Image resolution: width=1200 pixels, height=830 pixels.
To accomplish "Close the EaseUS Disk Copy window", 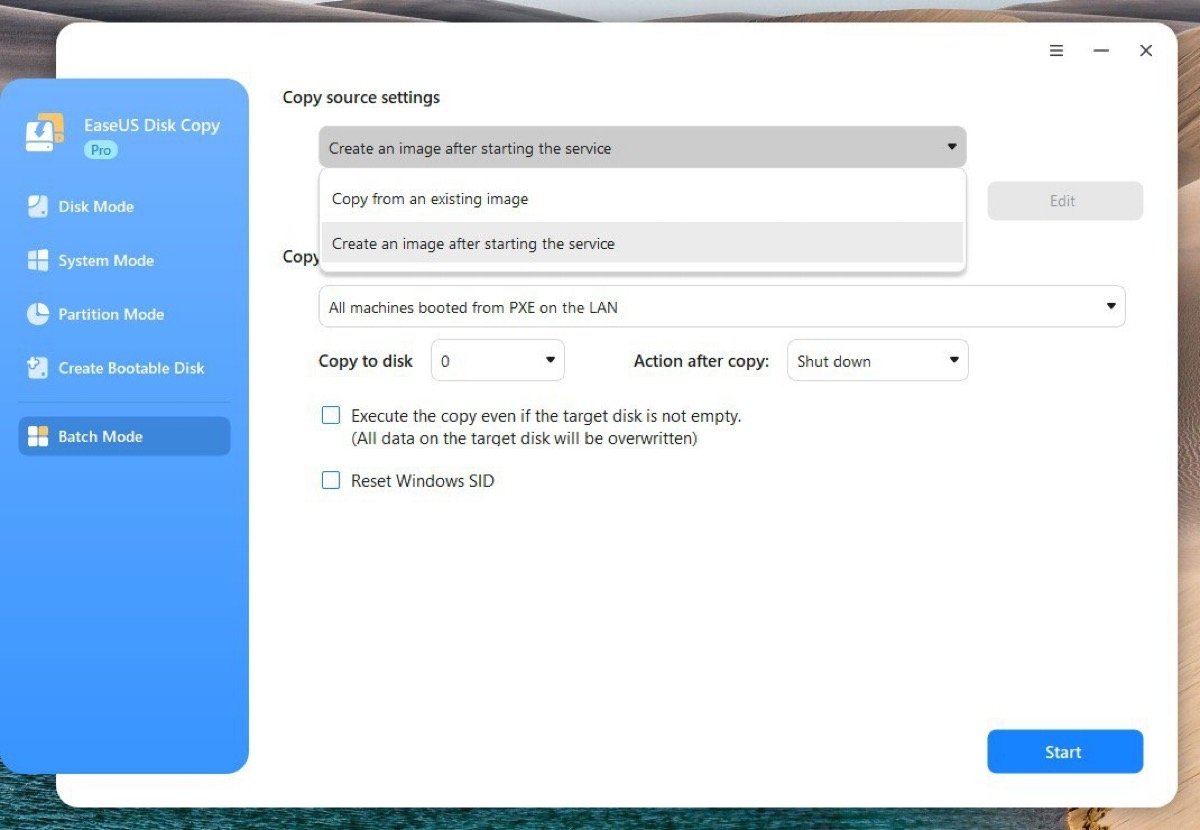I will pyautogui.click(x=1146, y=51).
